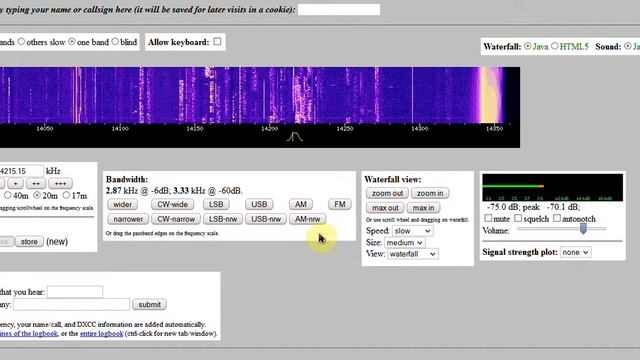The height and width of the screenshot is (360, 640).
Task: Click the 'that you hear' callsign input field
Action: (75, 292)
